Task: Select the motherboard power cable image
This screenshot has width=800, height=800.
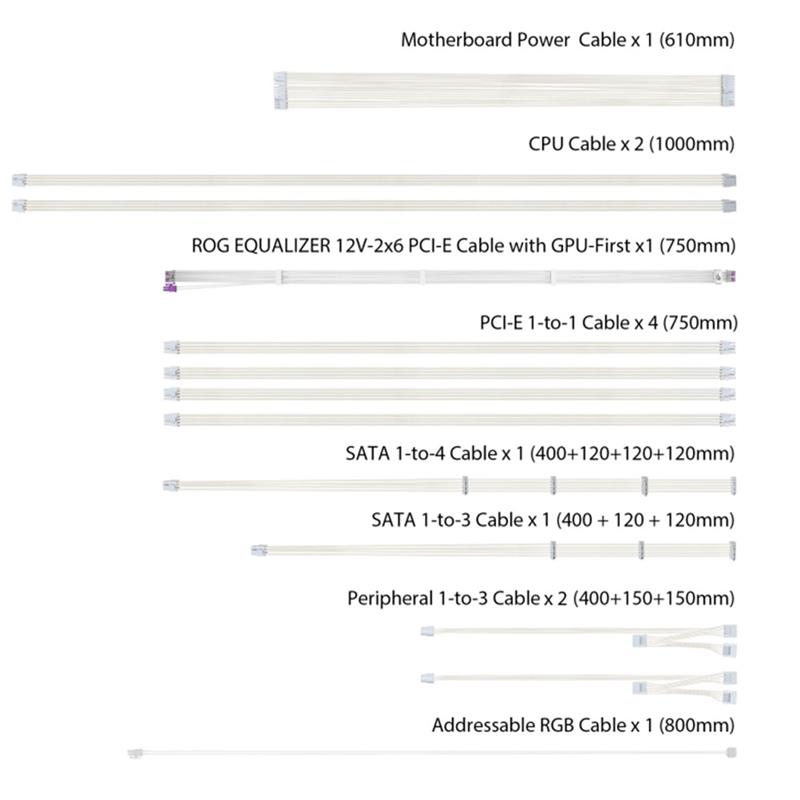Action: tap(505, 90)
